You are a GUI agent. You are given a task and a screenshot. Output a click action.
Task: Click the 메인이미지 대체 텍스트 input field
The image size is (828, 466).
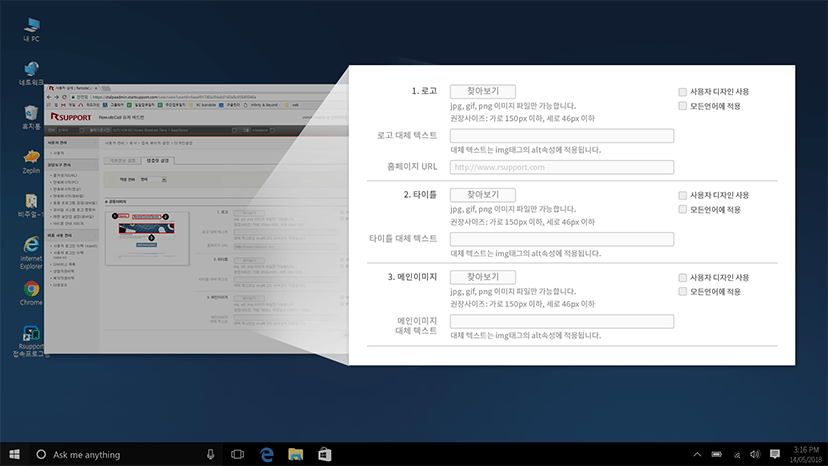(562, 322)
